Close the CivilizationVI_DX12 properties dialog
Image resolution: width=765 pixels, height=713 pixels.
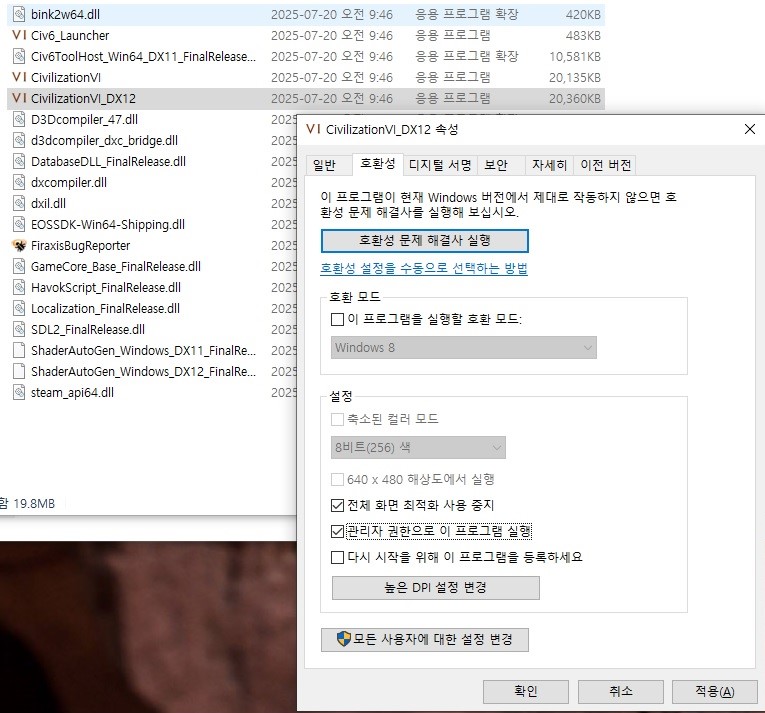[x=750, y=129]
